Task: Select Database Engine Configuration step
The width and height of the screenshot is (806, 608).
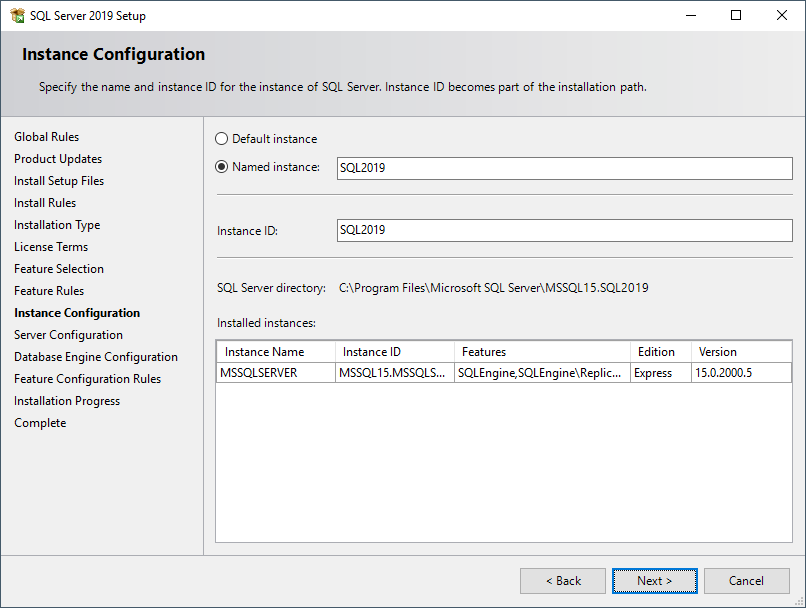Action: (96, 357)
